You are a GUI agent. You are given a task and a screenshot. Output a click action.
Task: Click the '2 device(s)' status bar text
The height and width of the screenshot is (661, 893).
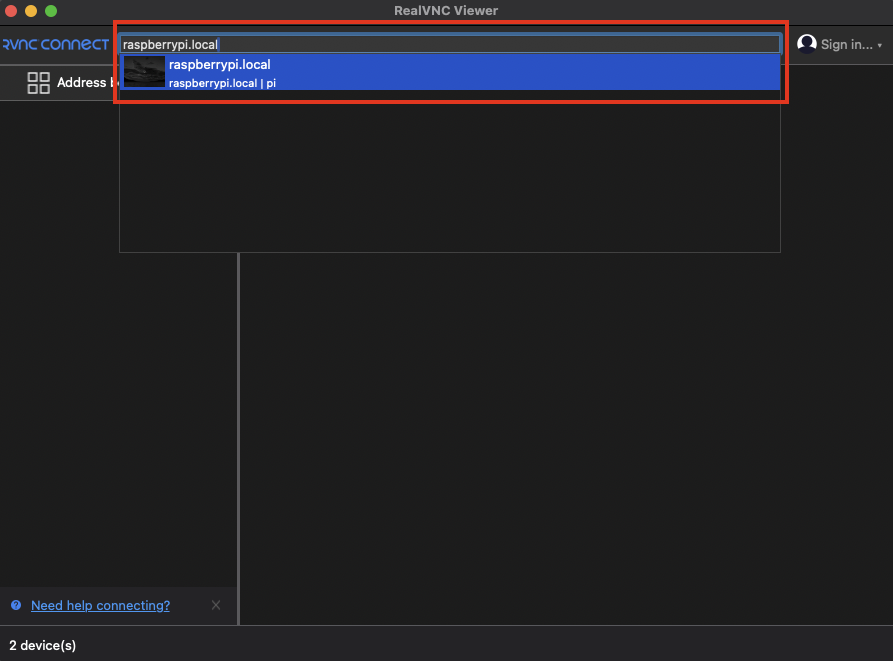pos(42,645)
